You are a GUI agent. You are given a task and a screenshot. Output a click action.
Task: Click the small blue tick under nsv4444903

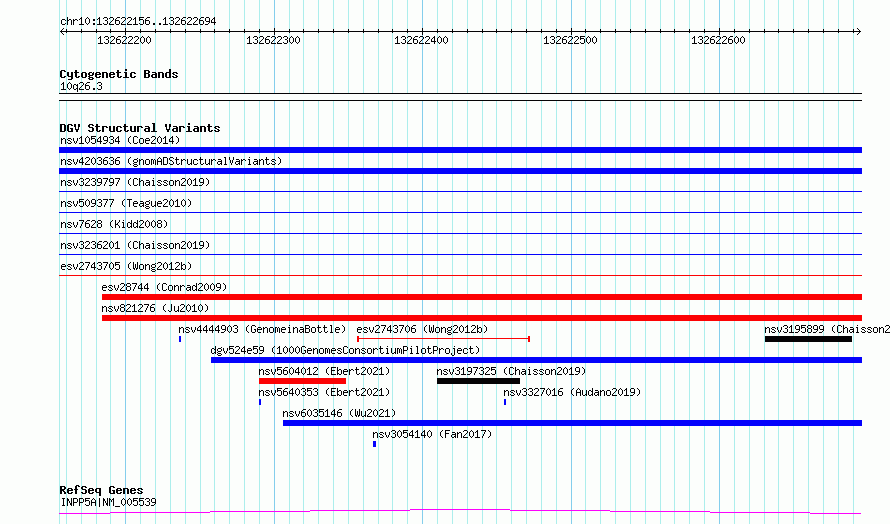[x=180, y=339]
